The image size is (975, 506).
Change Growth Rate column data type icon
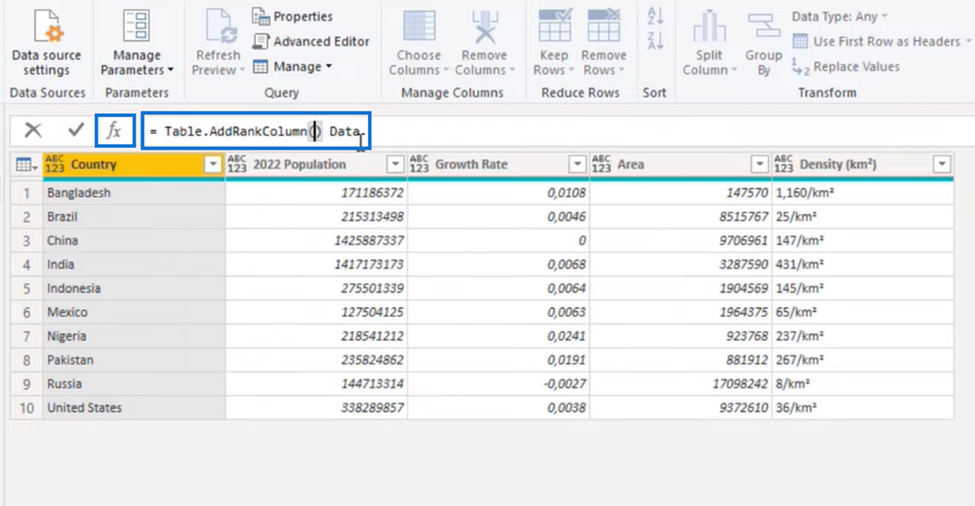(419, 164)
